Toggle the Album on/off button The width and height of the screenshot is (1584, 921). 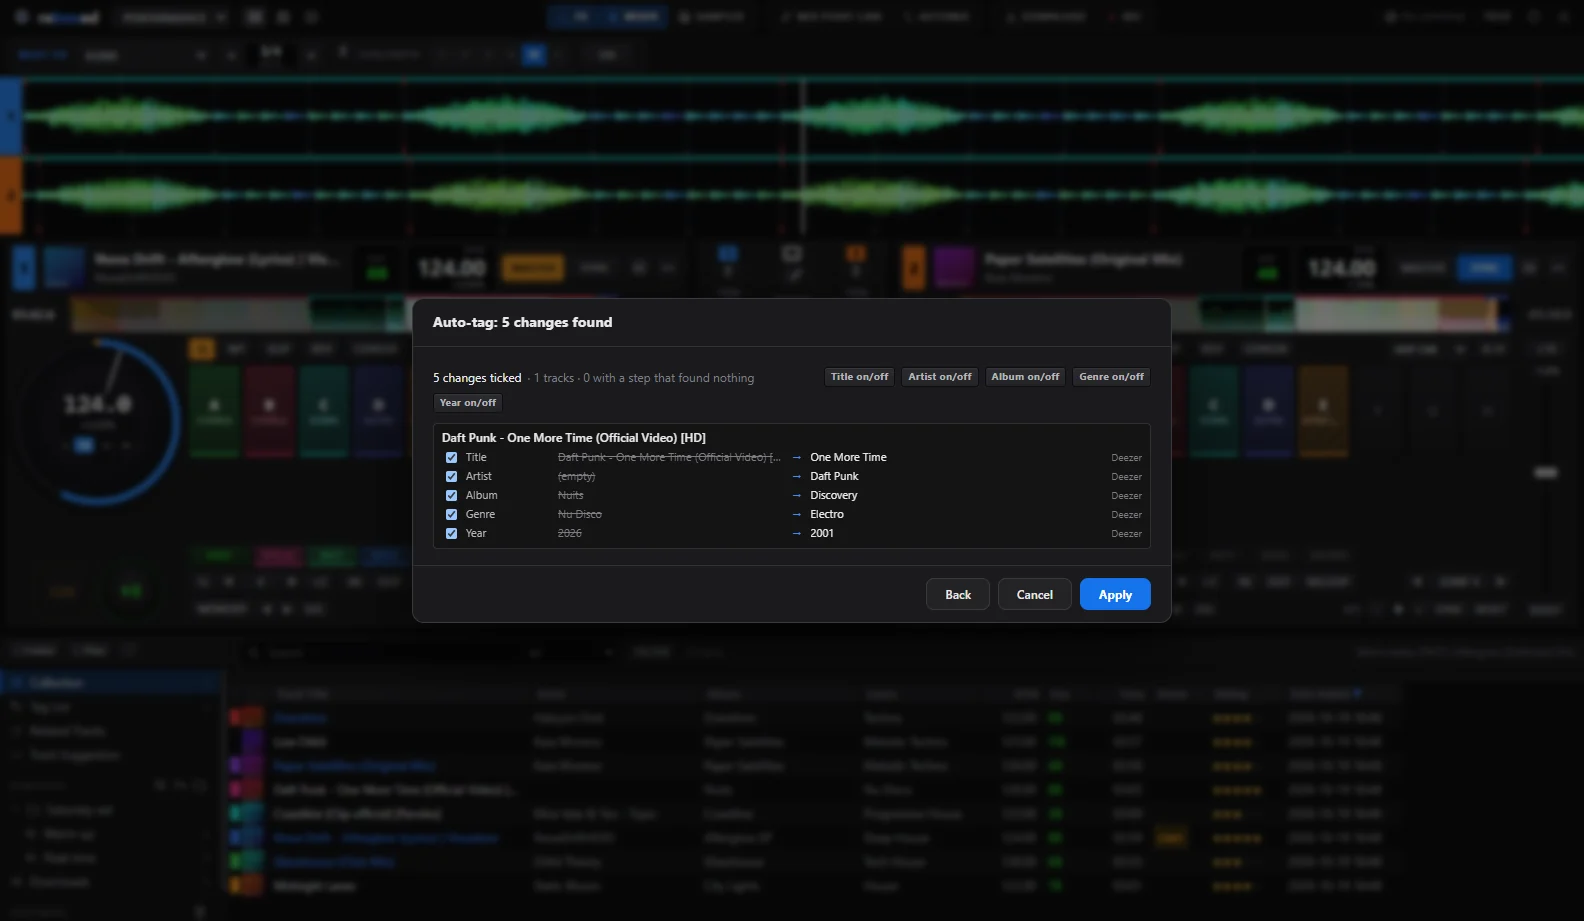tap(1025, 377)
